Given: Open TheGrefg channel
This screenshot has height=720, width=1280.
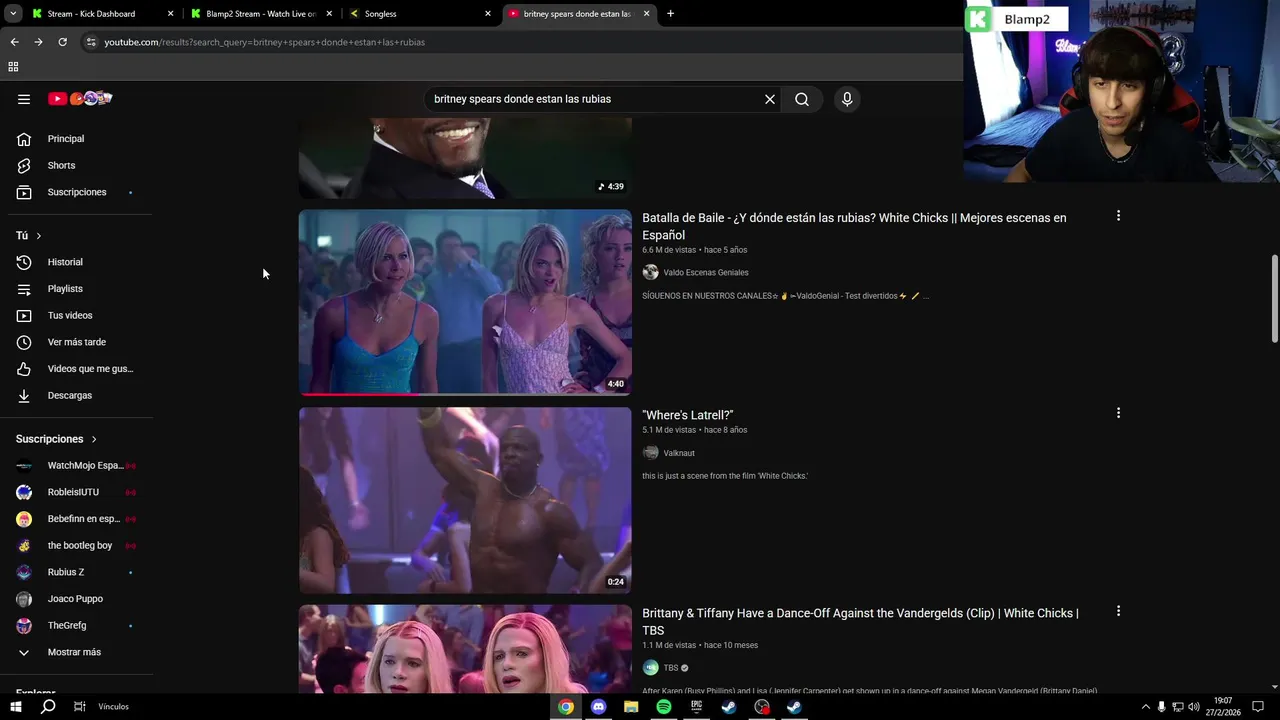Looking at the screenshot, I should [x=80, y=625].
